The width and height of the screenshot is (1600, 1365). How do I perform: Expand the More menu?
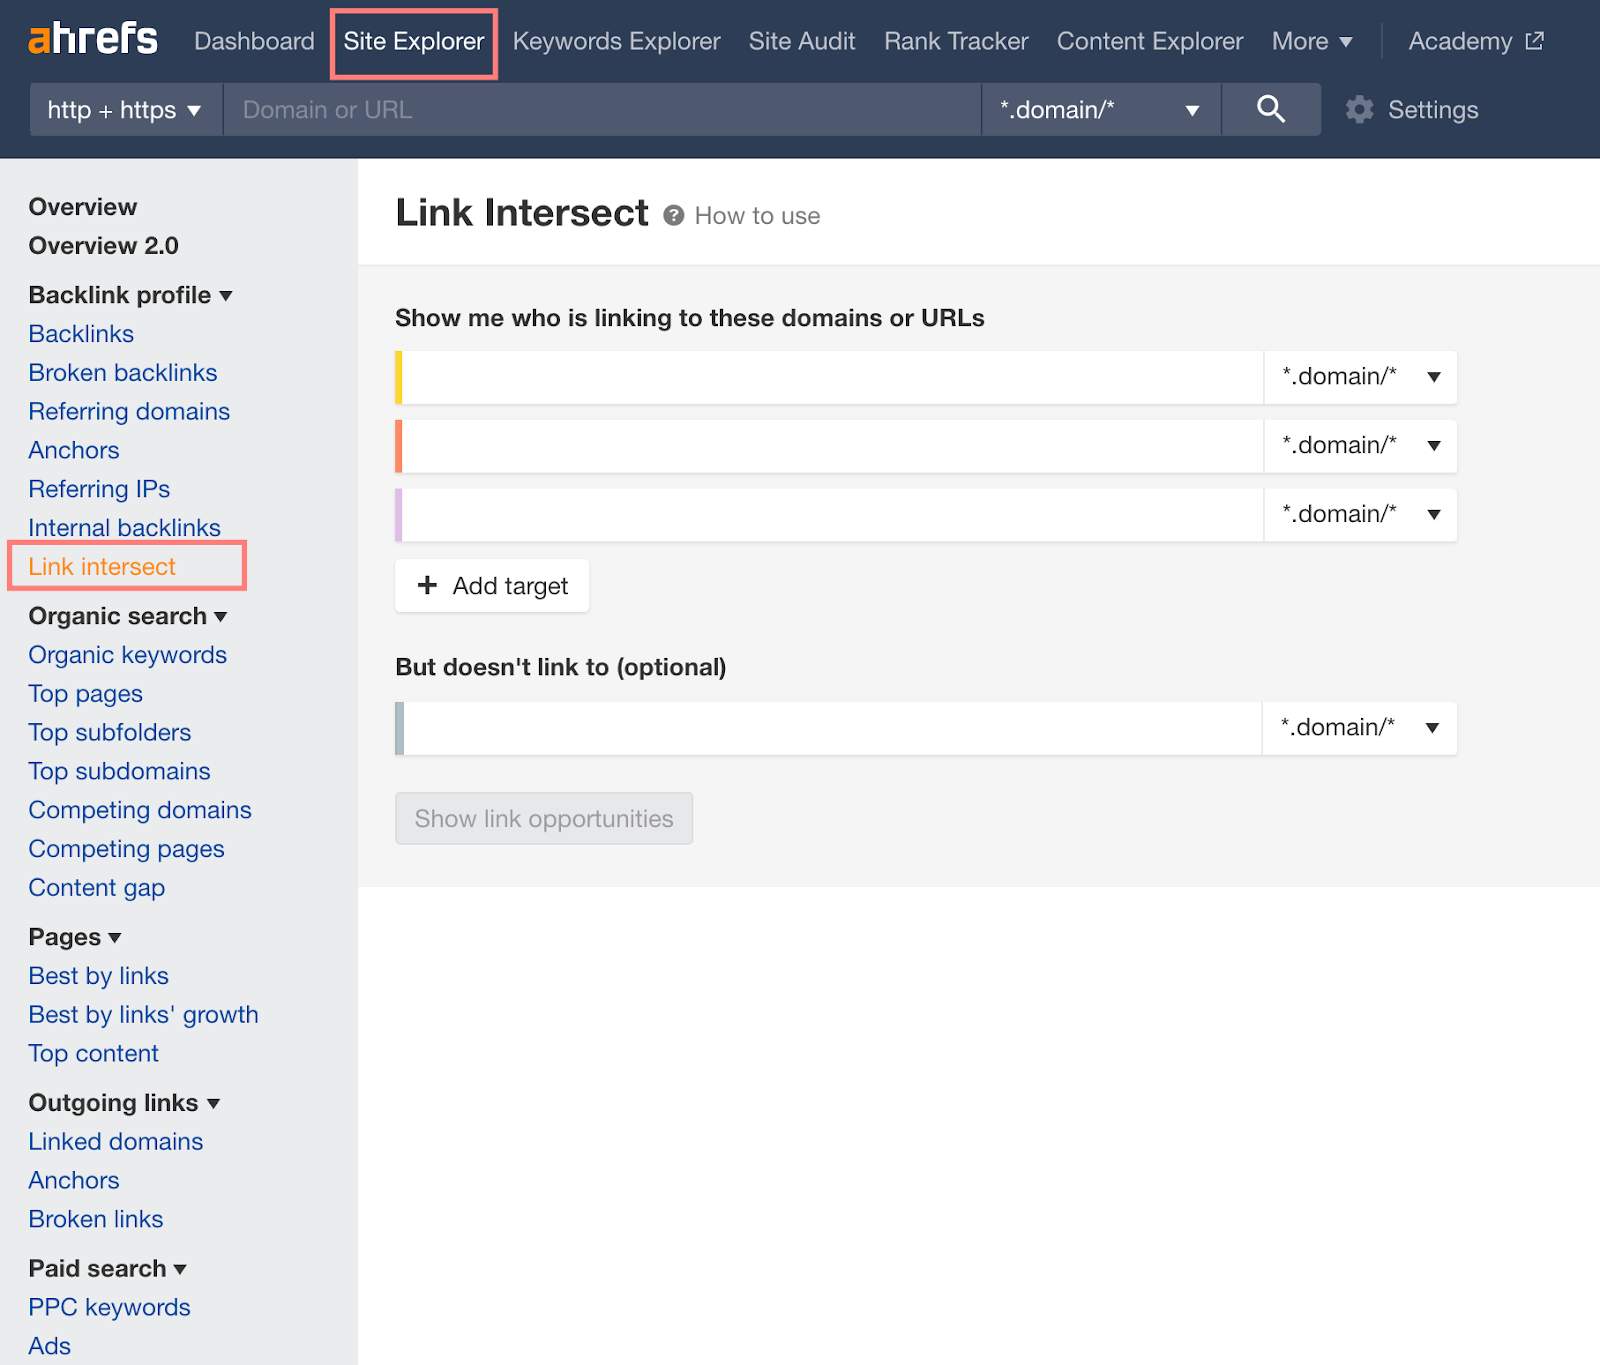(1312, 41)
